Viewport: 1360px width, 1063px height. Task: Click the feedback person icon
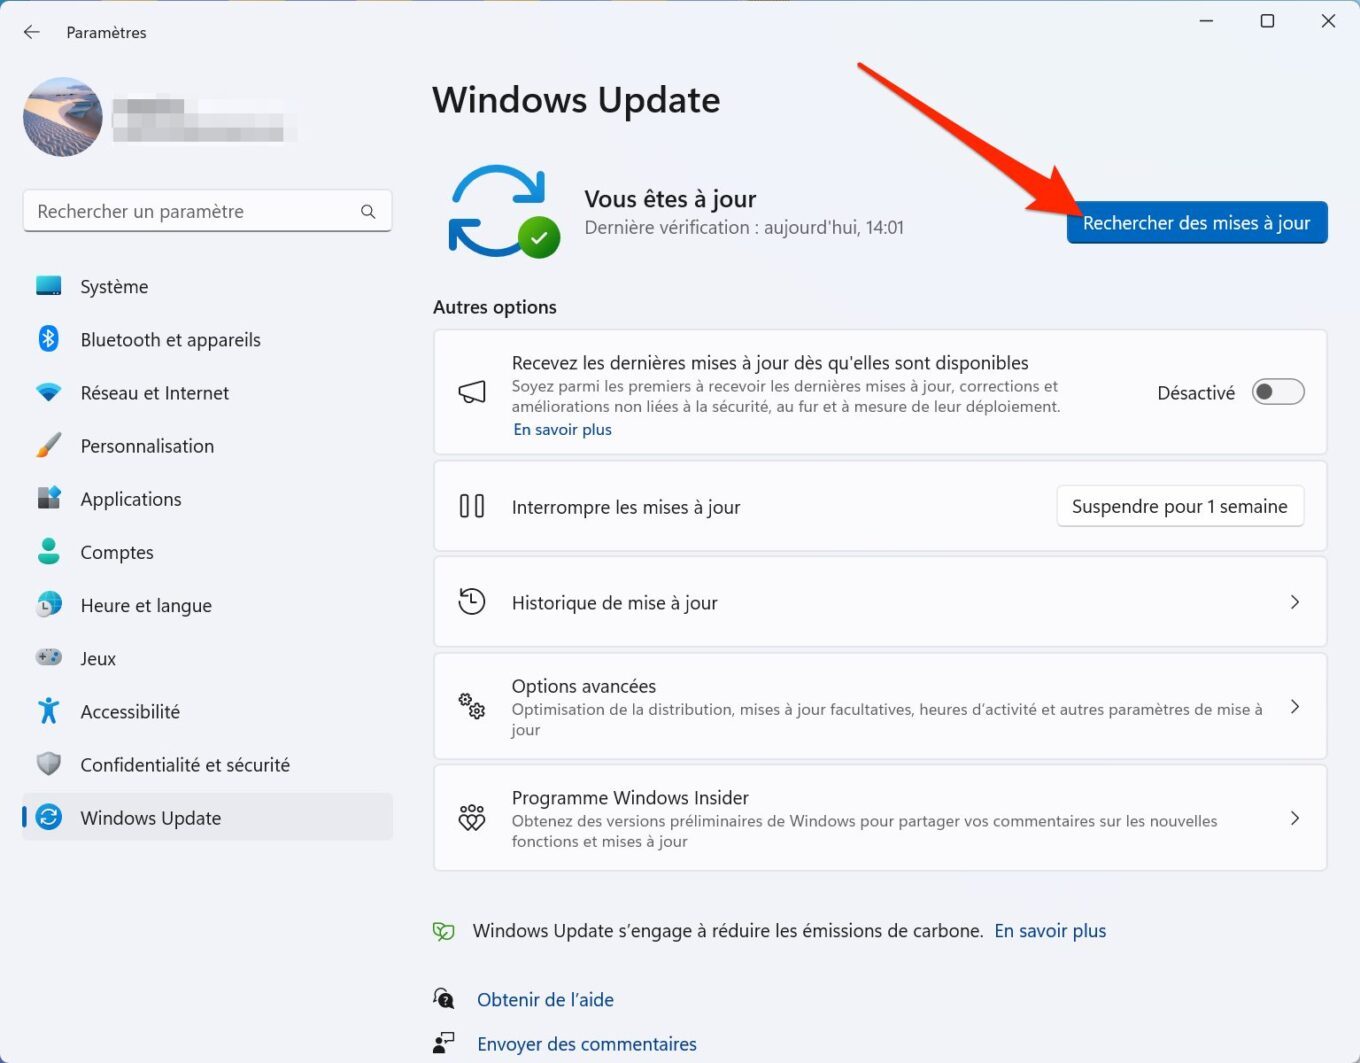444,1043
